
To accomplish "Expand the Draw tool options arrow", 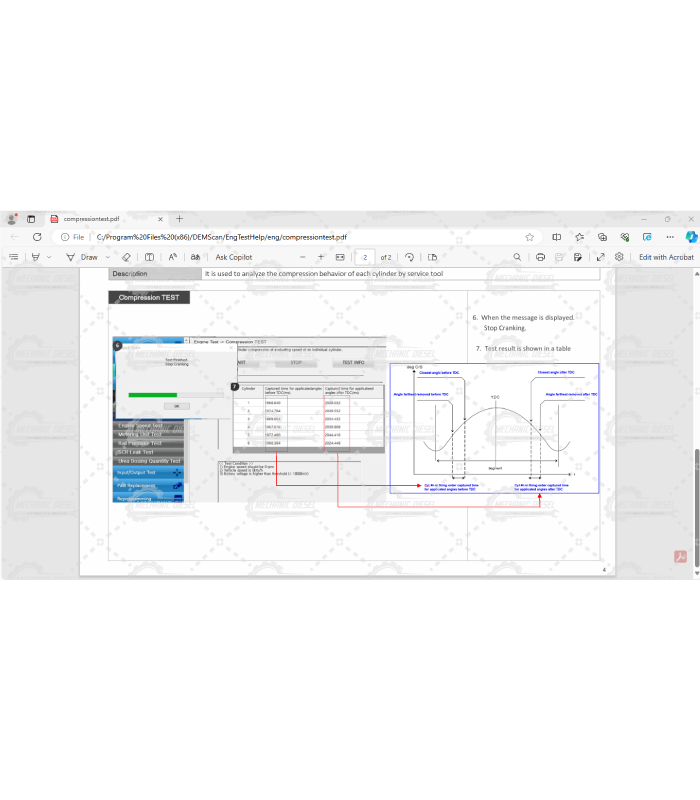I will 108,257.
